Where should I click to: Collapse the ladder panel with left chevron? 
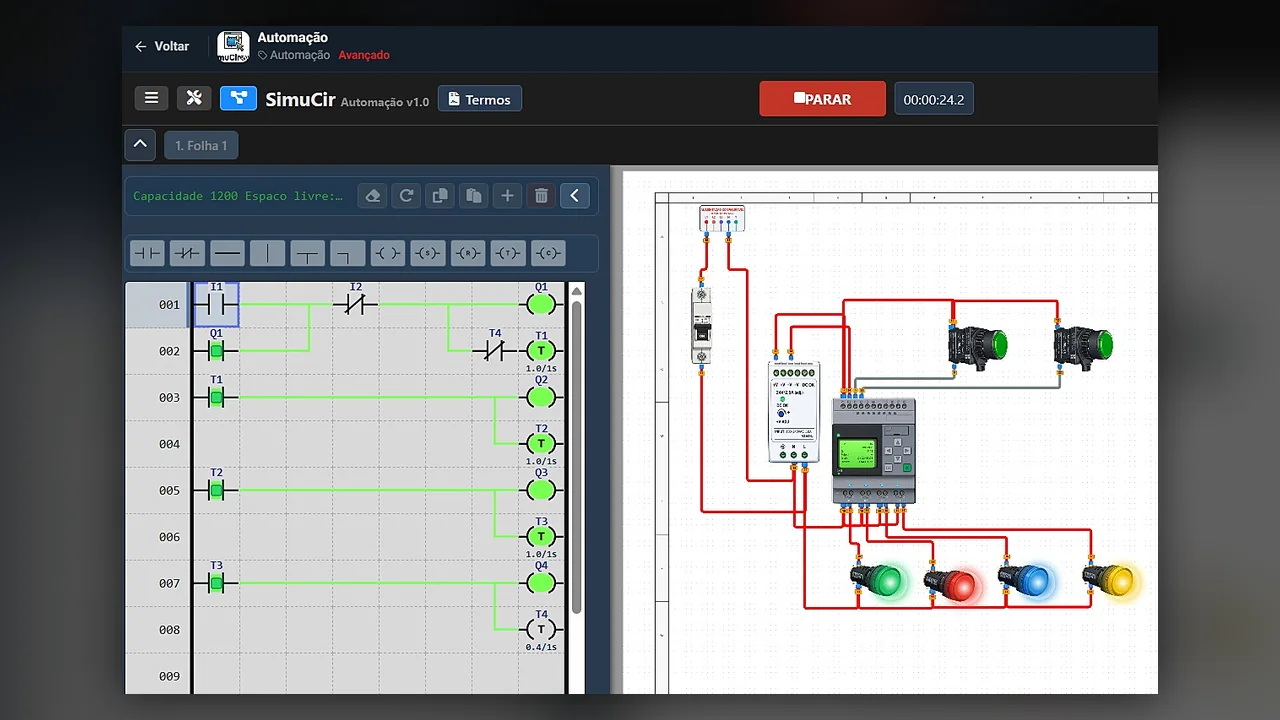tap(574, 196)
